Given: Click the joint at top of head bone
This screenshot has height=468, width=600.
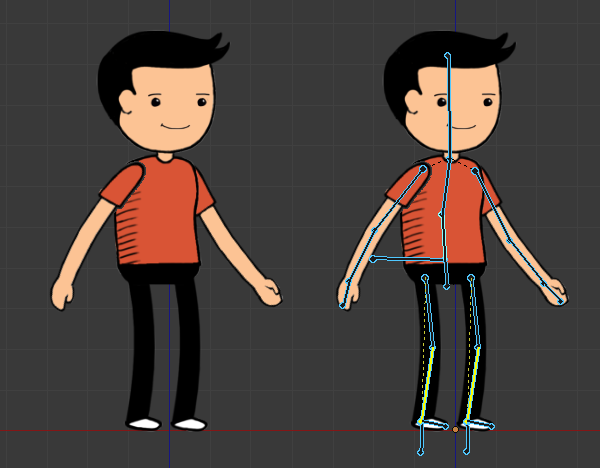Looking at the screenshot, I should pos(448,54).
